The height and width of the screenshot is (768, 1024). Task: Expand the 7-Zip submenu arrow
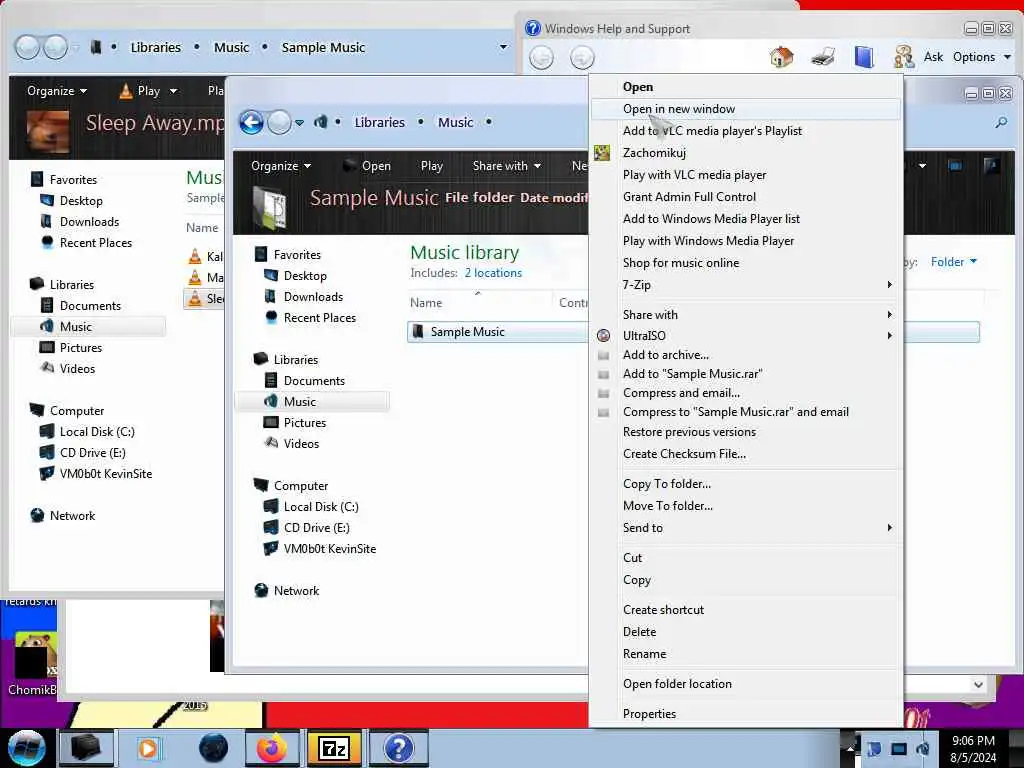[889, 285]
